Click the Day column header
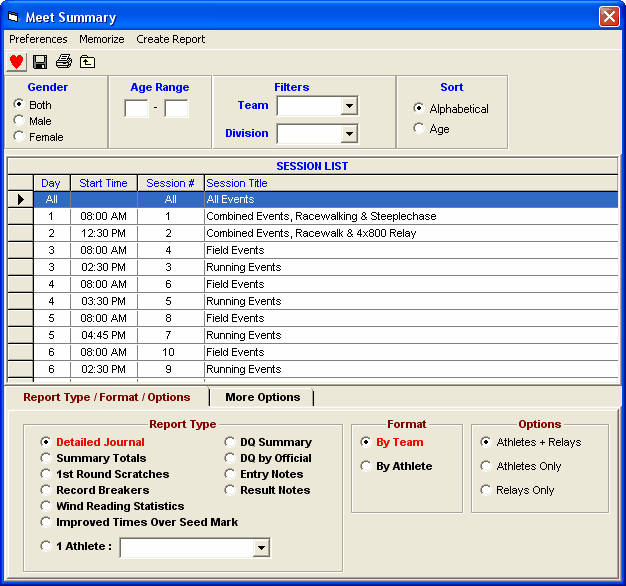This screenshot has width=626, height=586. click(52, 183)
